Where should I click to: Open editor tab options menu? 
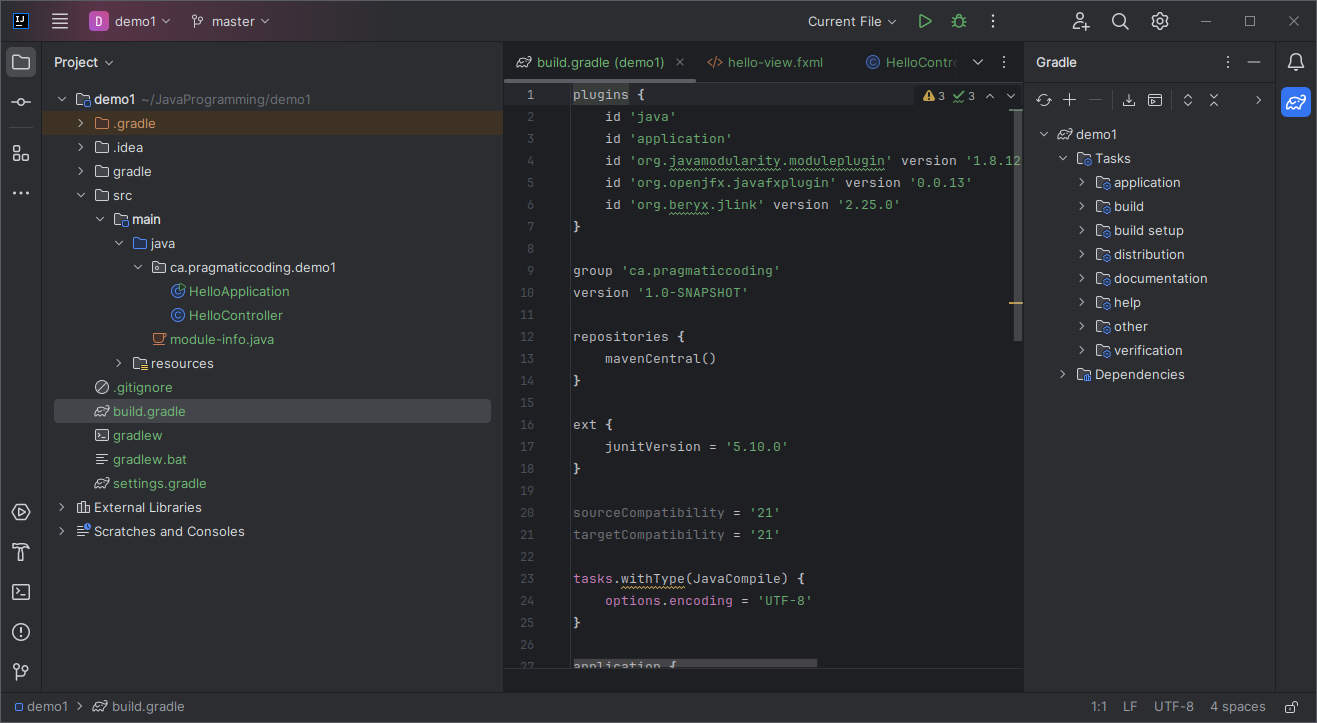pyautogui.click(x=1004, y=62)
